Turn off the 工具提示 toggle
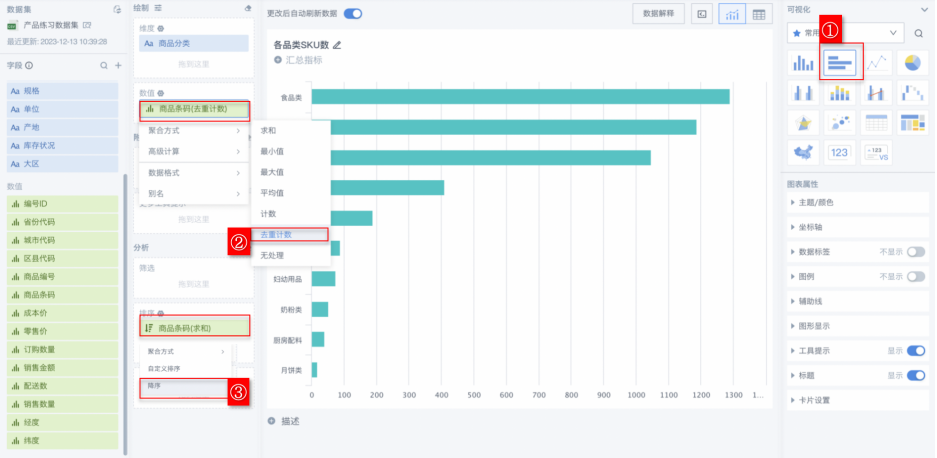This screenshot has width=937, height=458. coord(915,350)
